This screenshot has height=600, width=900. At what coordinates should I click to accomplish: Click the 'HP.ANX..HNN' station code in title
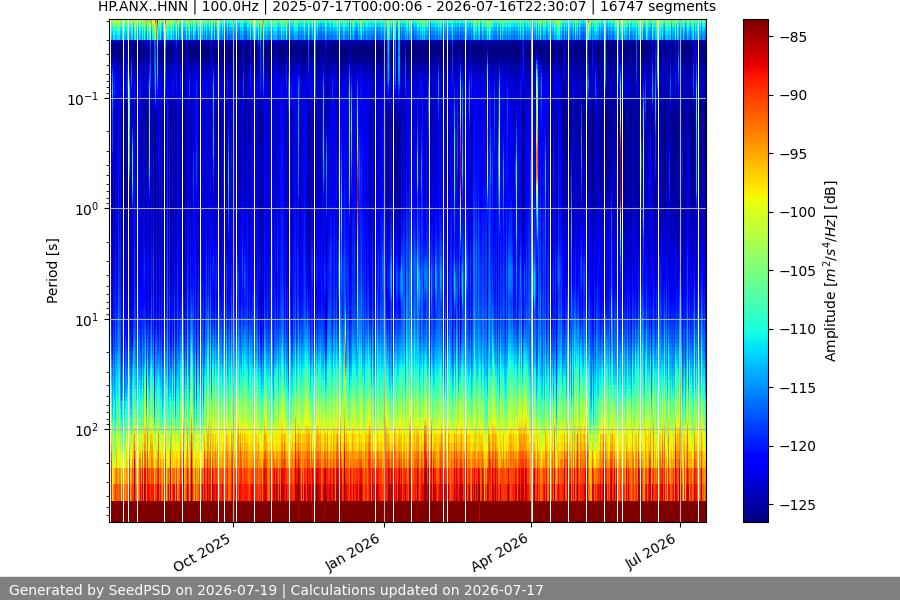[143, 7]
